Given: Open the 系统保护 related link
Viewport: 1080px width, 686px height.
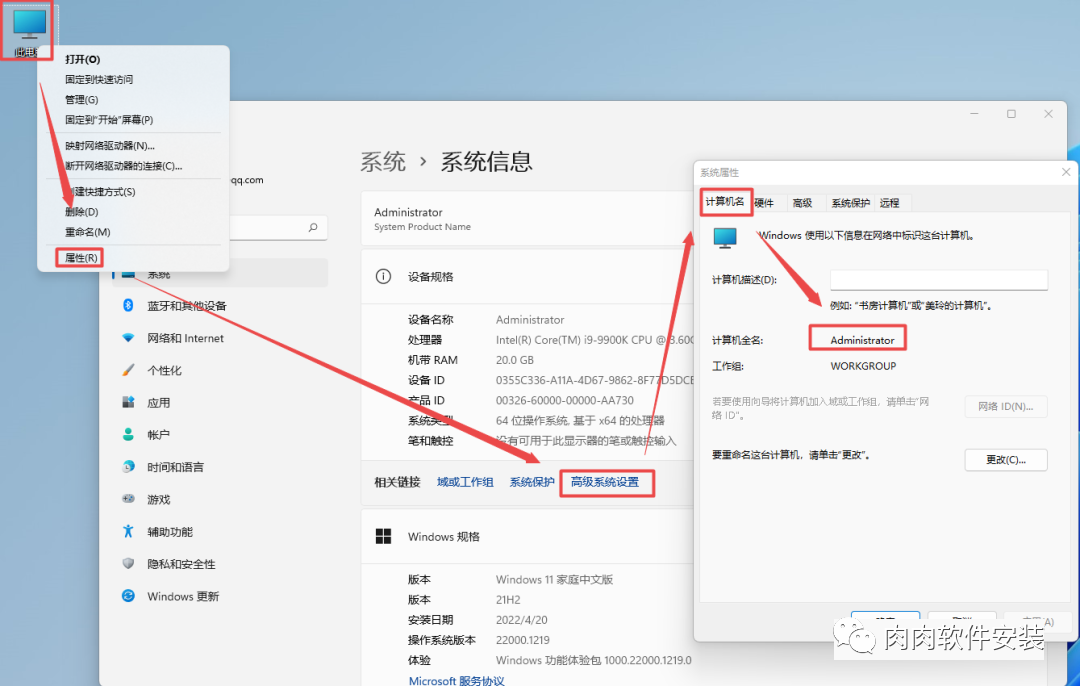Looking at the screenshot, I should (x=532, y=482).
